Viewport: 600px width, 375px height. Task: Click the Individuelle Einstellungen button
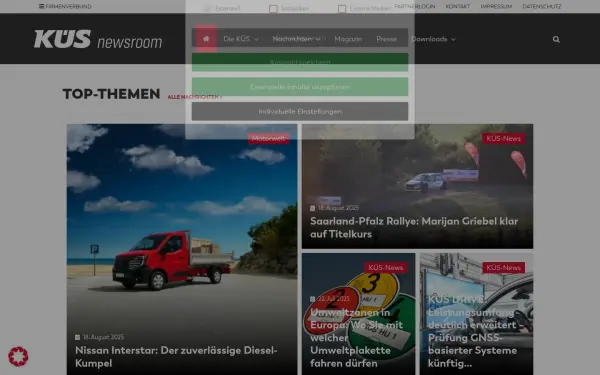[x=300, y=111]
